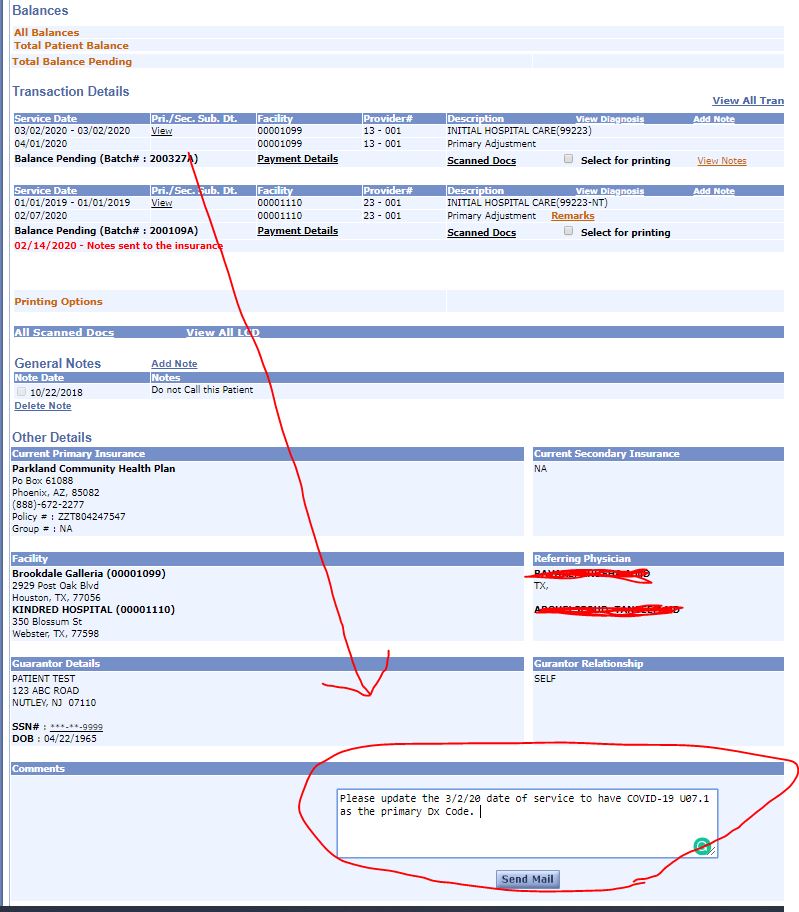Image resolution: width=799 pixels, height=912 pixels.
Task: Open the All Scanned Docs link
Action: coord(64,333)
